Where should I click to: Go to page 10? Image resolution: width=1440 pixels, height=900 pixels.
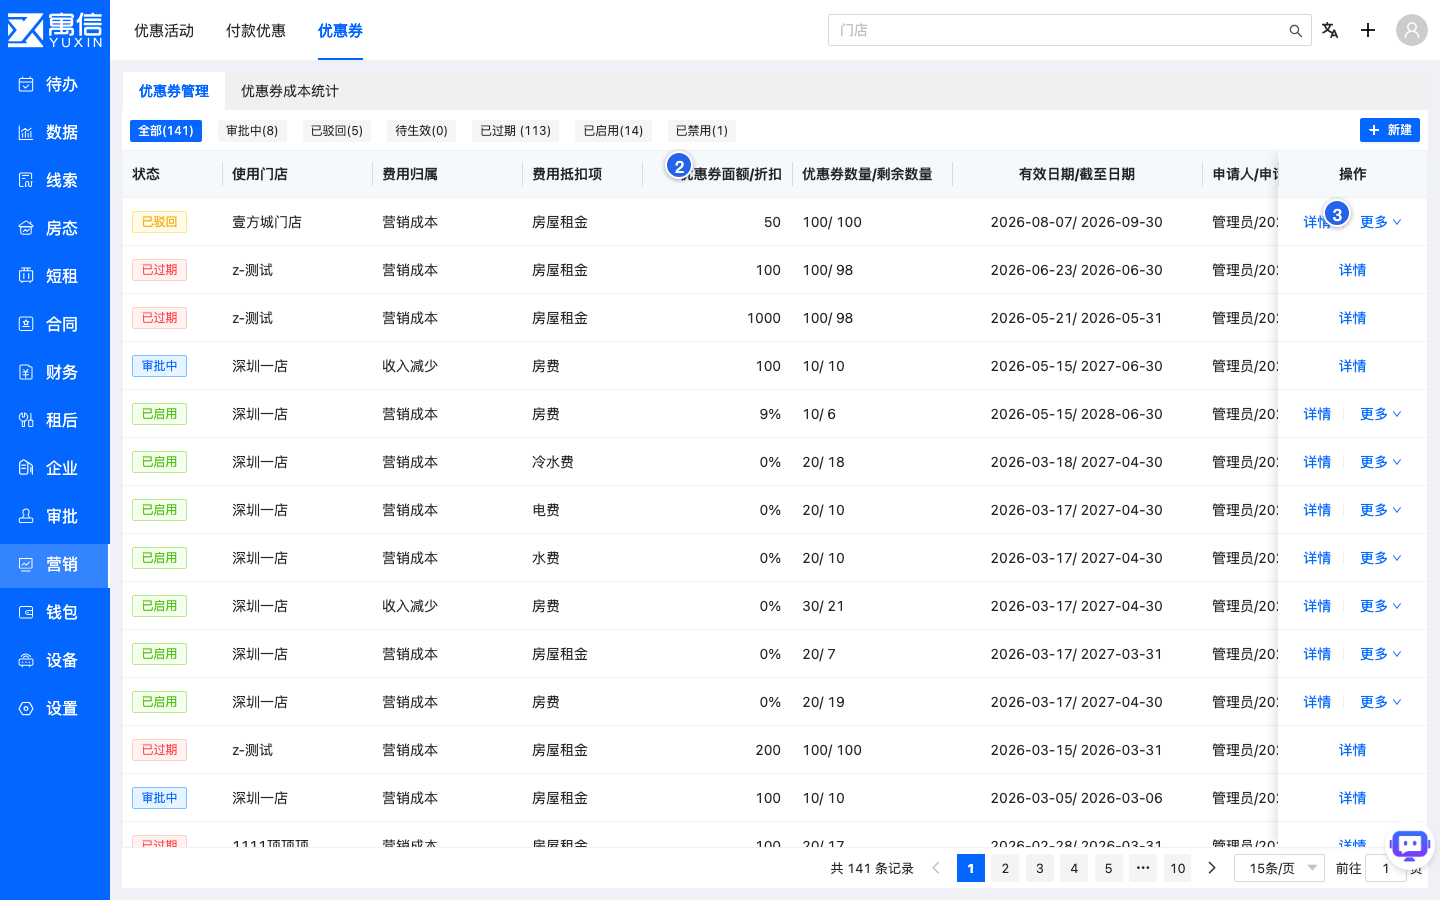pyautogui.click(x=1178, y=868)
